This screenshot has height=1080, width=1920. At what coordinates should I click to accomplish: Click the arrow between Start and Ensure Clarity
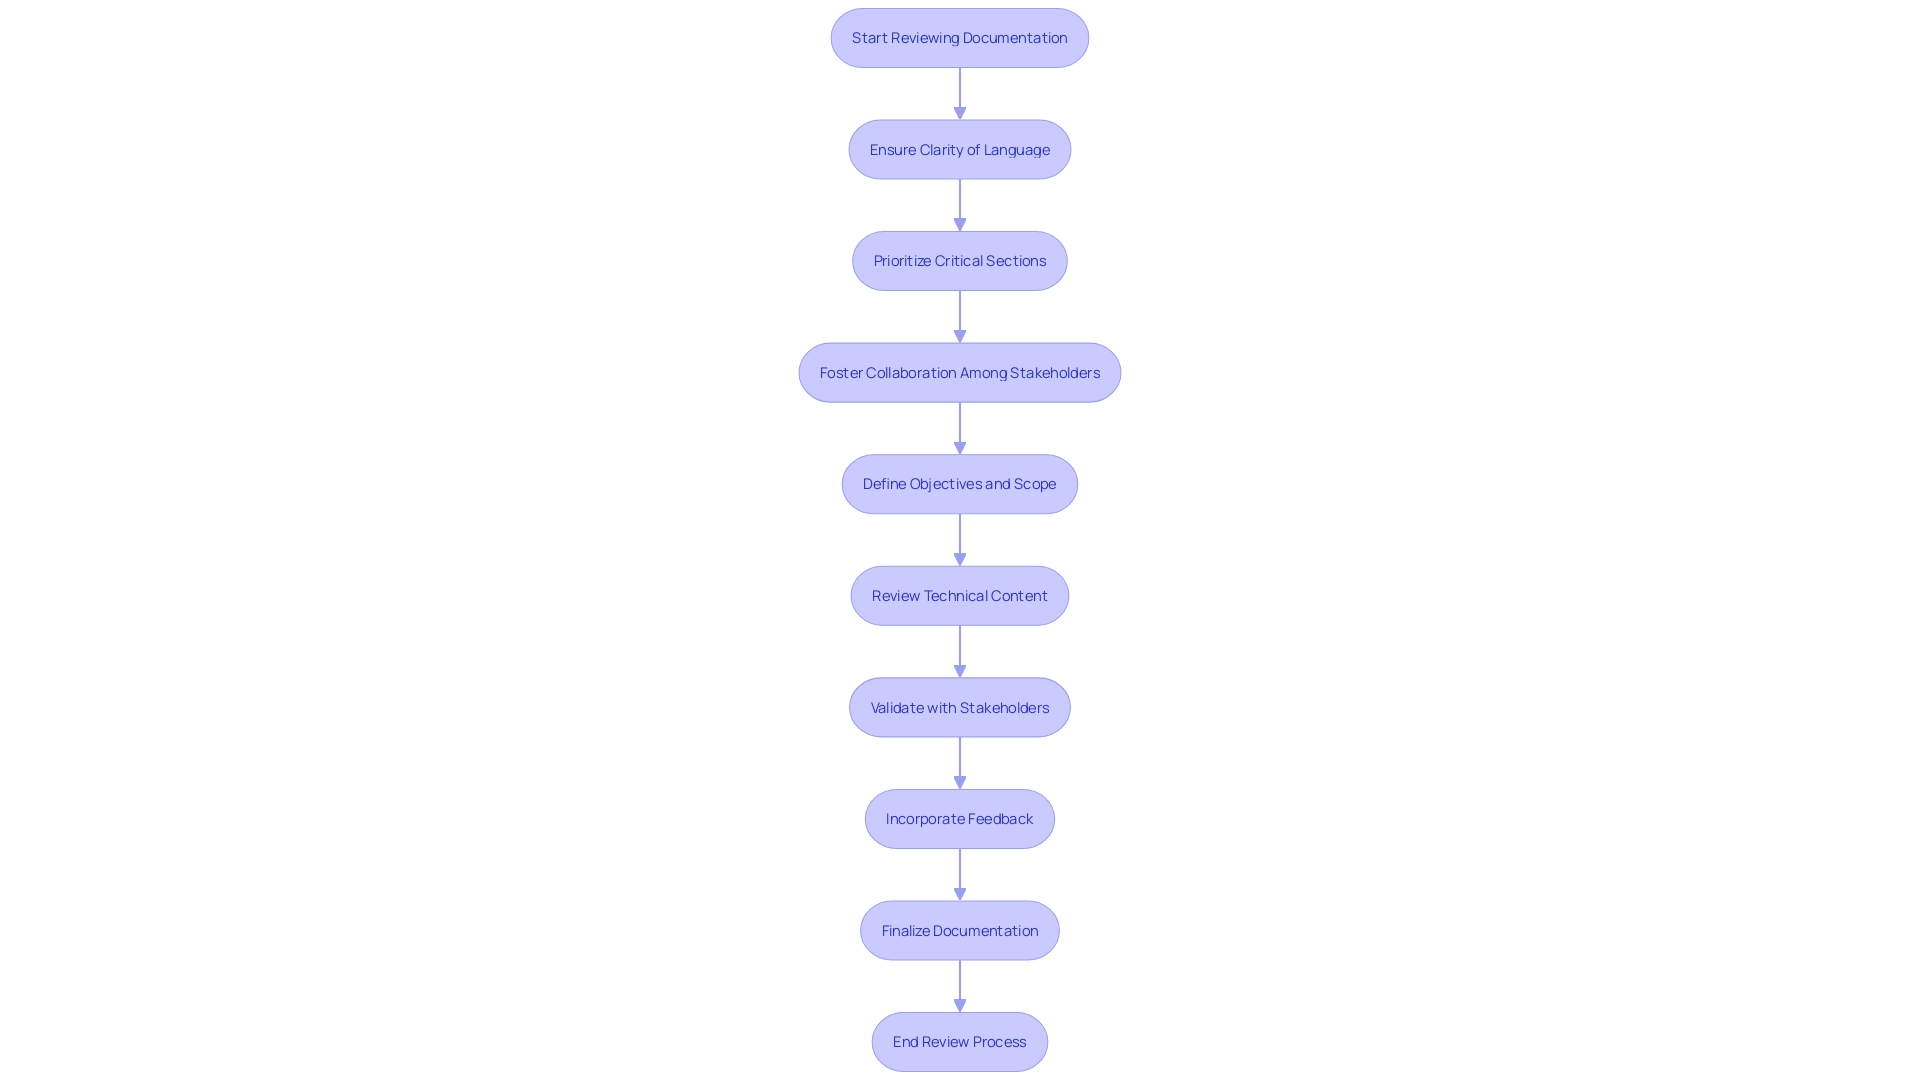click(x=960, y=92)
